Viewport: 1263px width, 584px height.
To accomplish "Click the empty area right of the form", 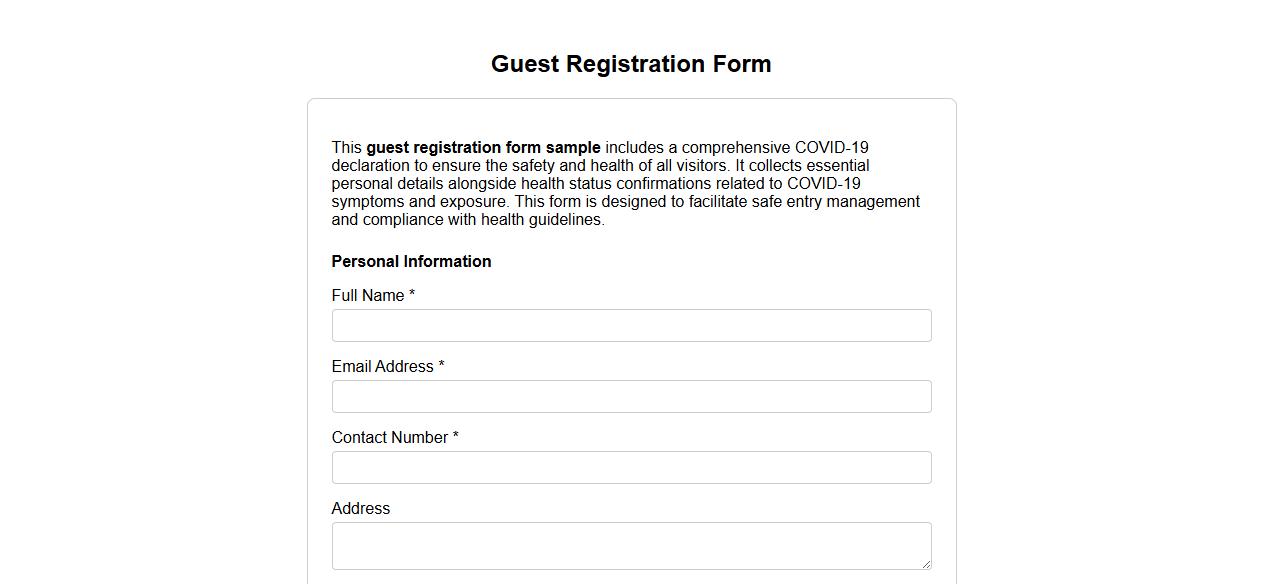I will (x=1100, y=300).
